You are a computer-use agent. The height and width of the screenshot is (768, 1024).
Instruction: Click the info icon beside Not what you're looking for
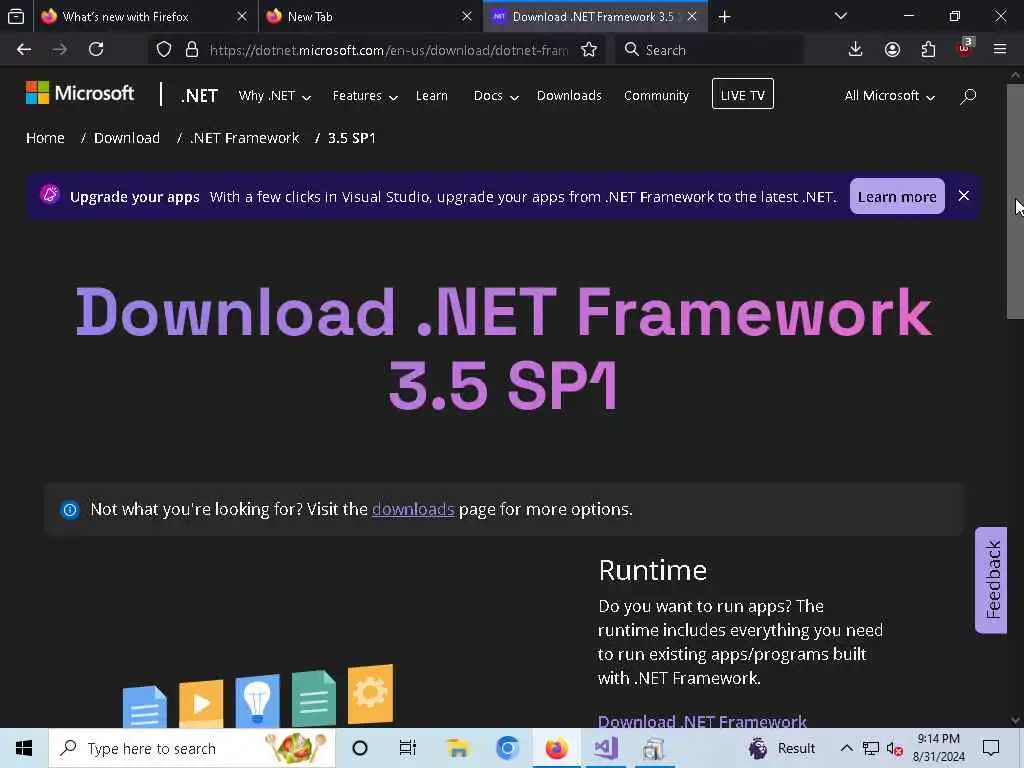pyautogui.click(x=70, y=509)
